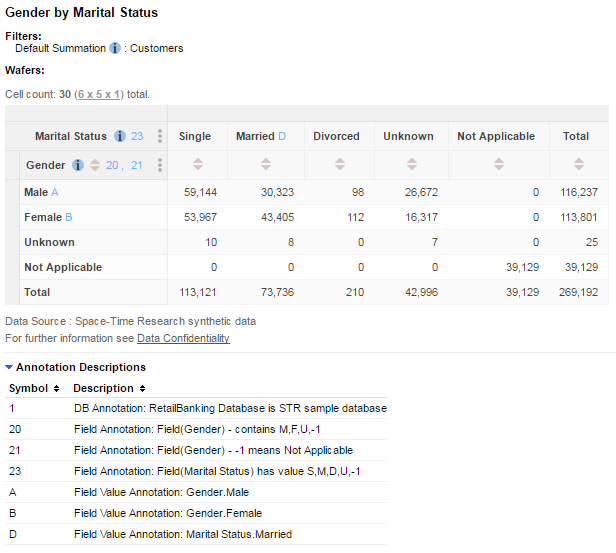Sort annotations by the Symbol column
The height and width of the screenshot is (553, 616).
(x=56, y=388)
